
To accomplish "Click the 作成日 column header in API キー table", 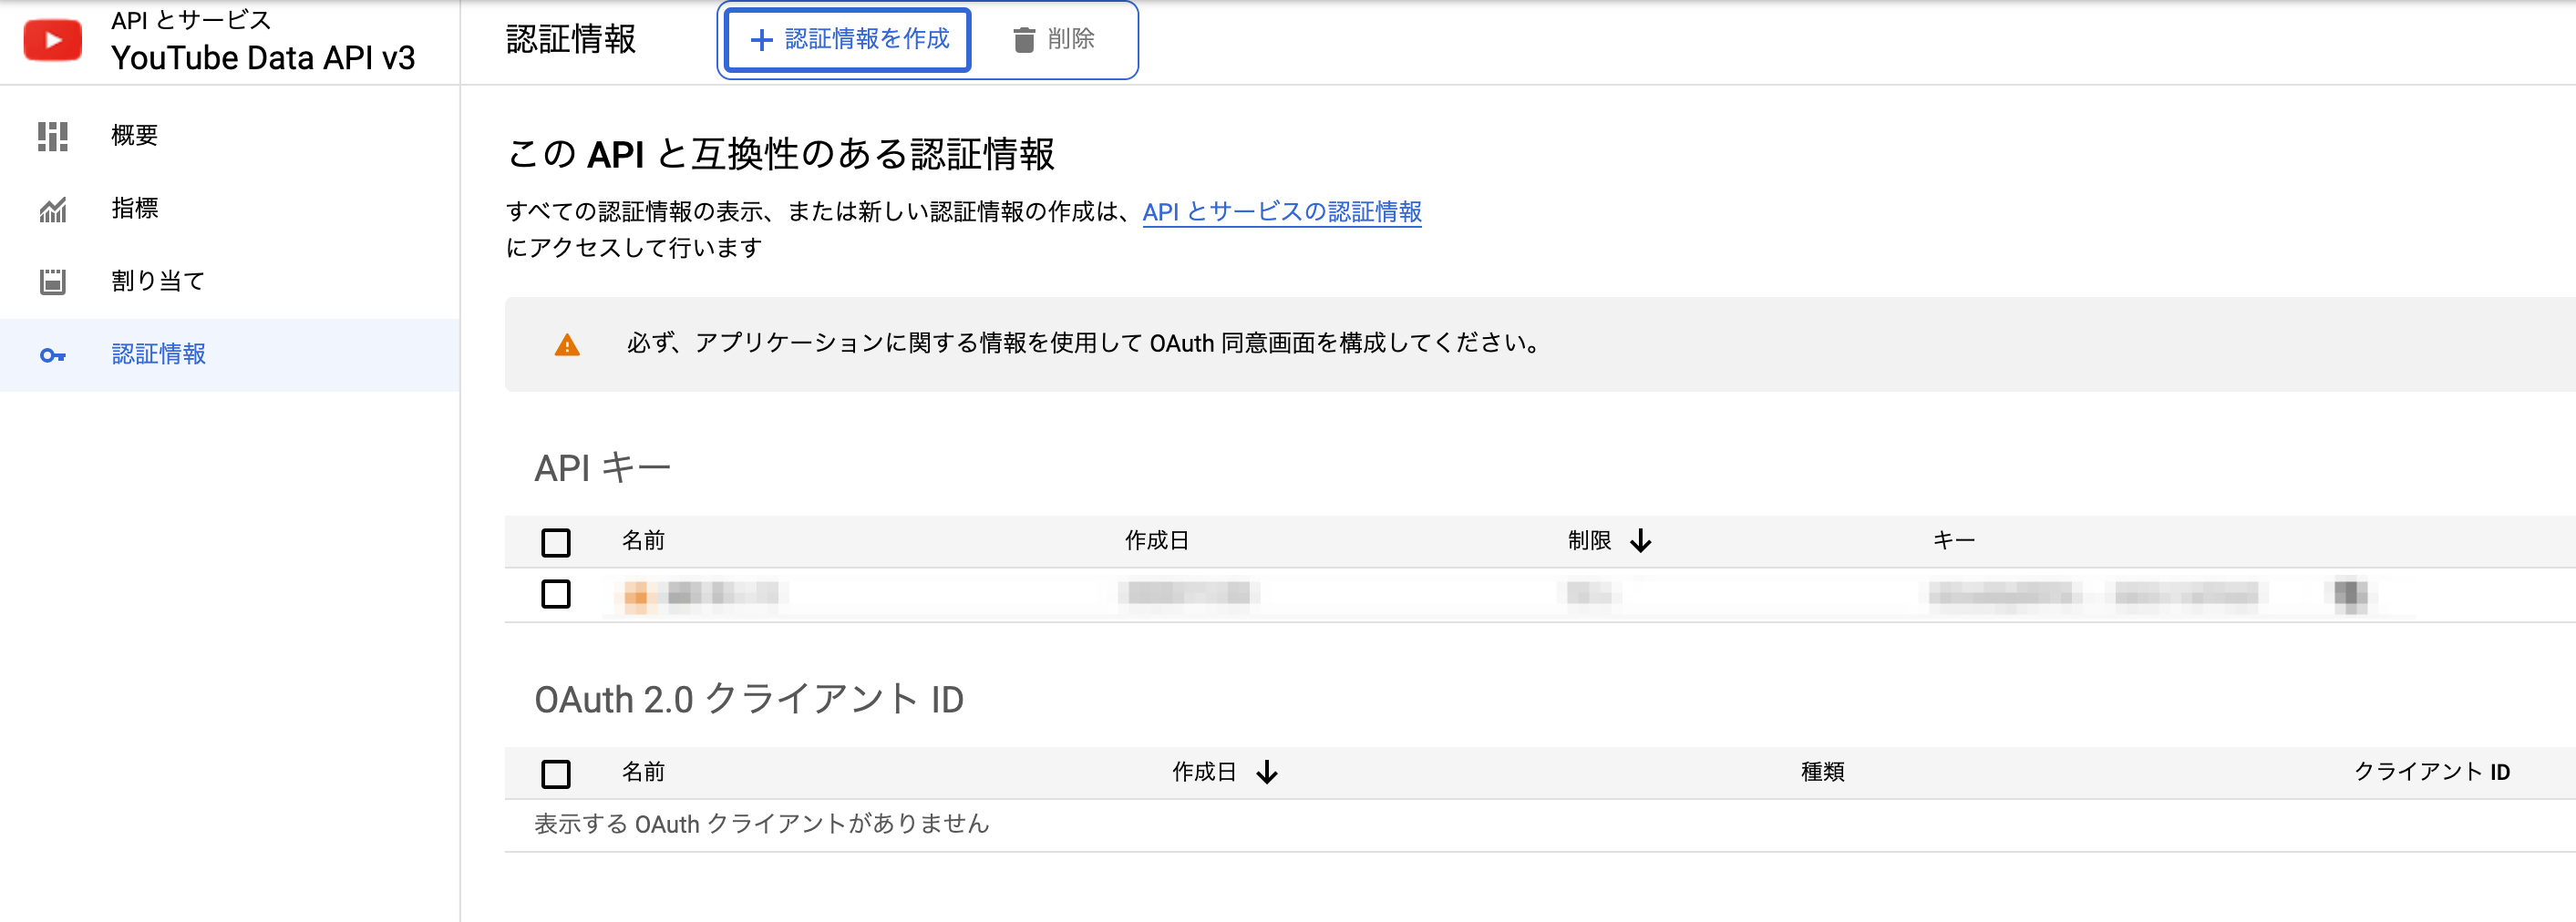I will point(1156,541).
